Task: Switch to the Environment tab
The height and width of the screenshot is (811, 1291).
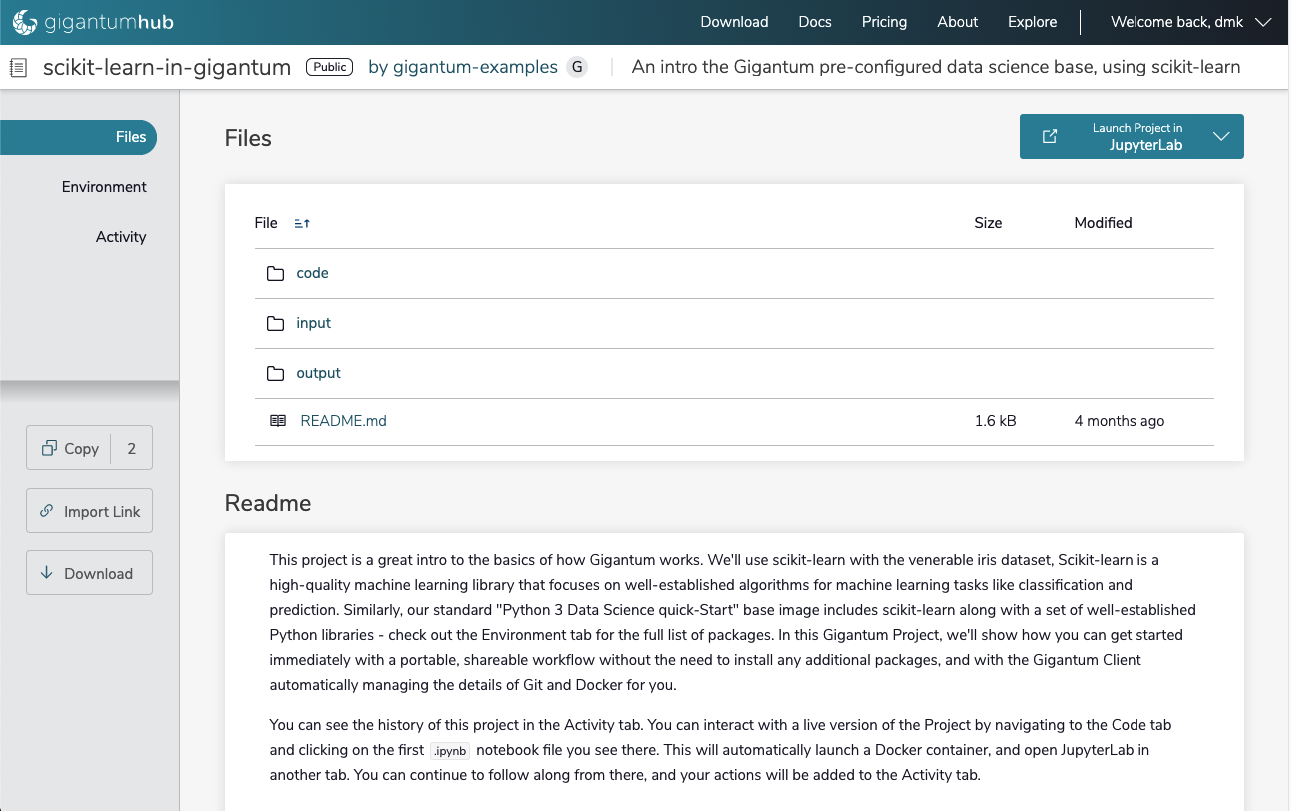Action: [x=104, y=187]
